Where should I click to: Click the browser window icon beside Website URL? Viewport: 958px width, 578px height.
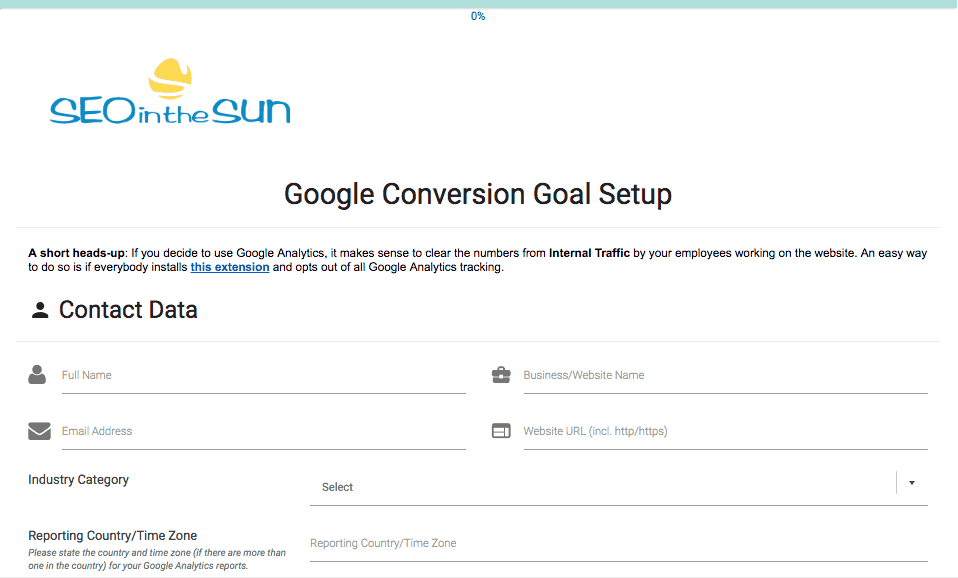point(501,431)
